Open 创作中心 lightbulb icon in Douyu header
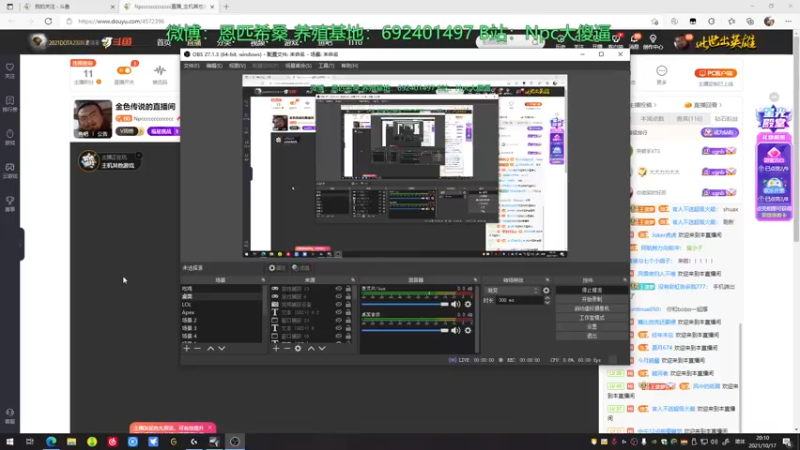Image resolution: width=800 pixels, height=450 pixels. click(653, 39)
